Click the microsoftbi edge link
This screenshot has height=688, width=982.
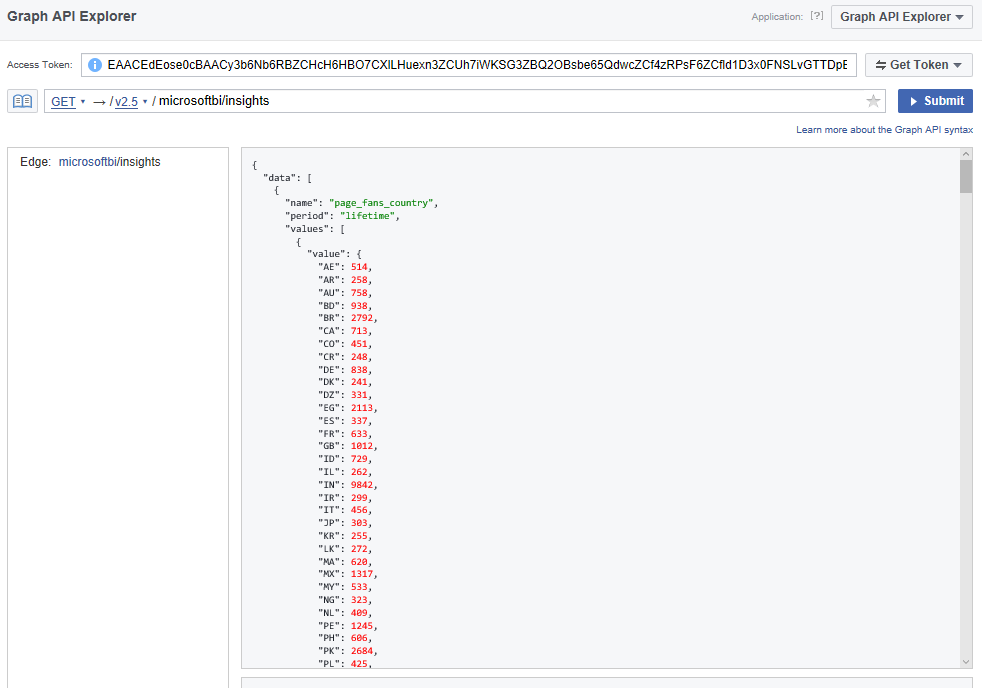point(88,162)
